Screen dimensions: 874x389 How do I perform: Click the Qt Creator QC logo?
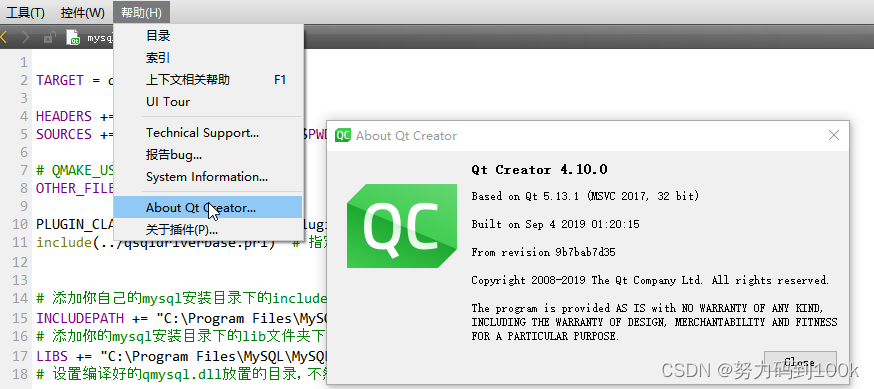pyautogui.click(x=402, y=226)
